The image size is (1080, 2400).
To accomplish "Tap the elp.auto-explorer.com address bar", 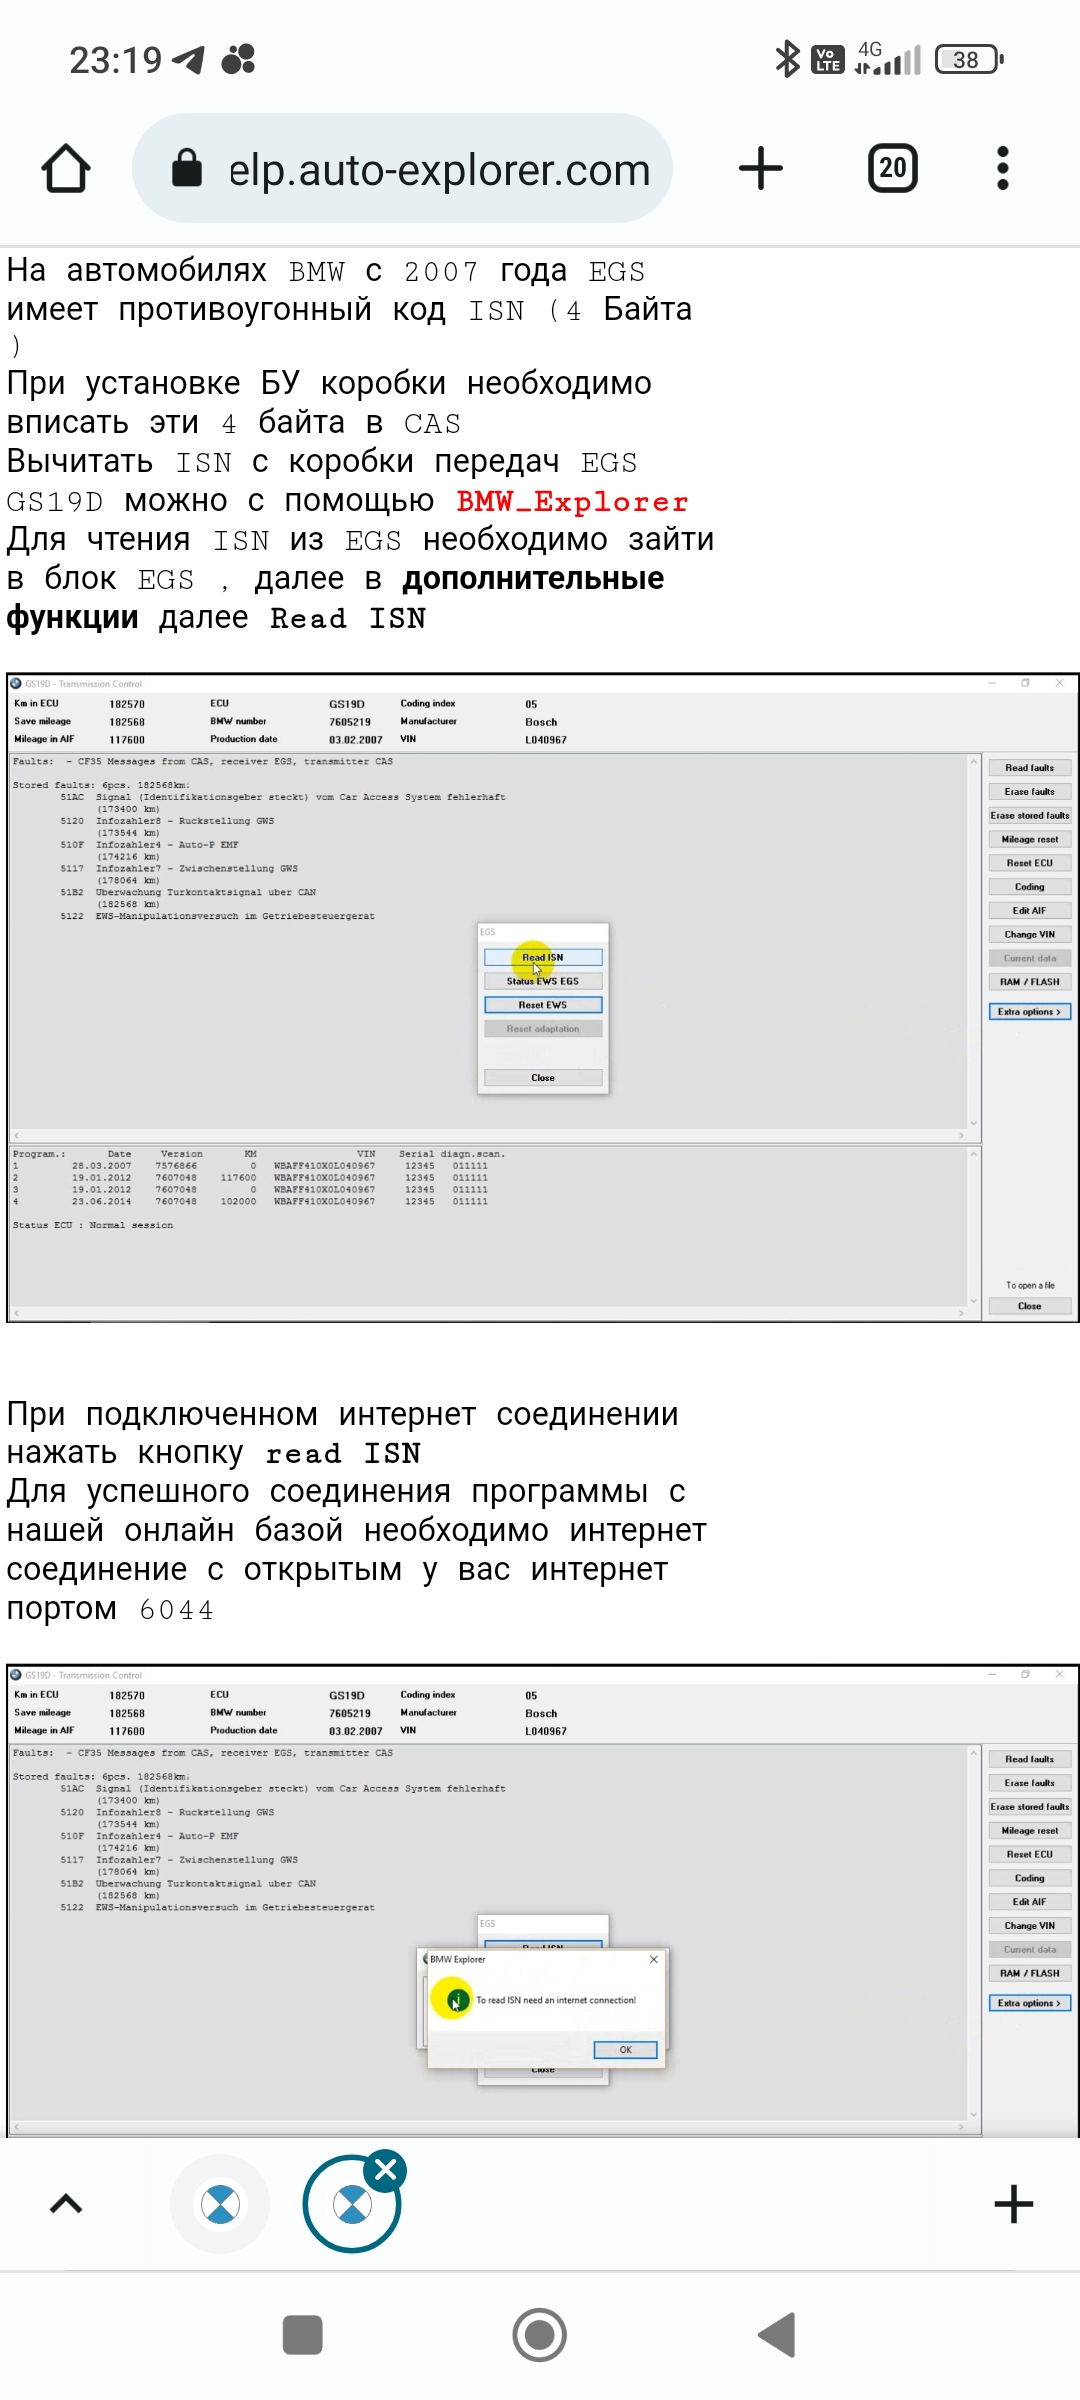I will 438,170.
